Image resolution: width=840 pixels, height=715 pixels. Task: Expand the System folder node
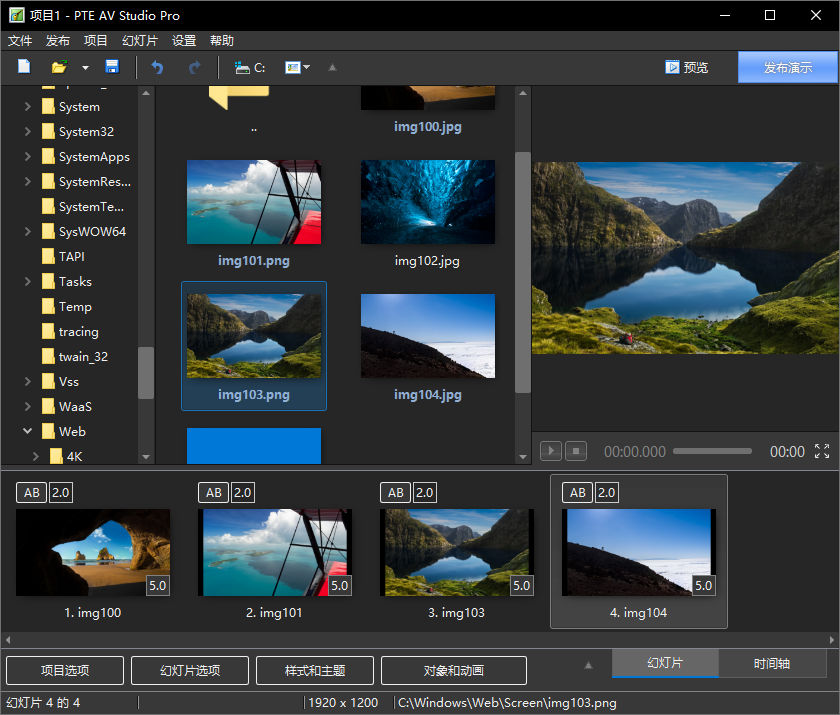coord(27,107)
